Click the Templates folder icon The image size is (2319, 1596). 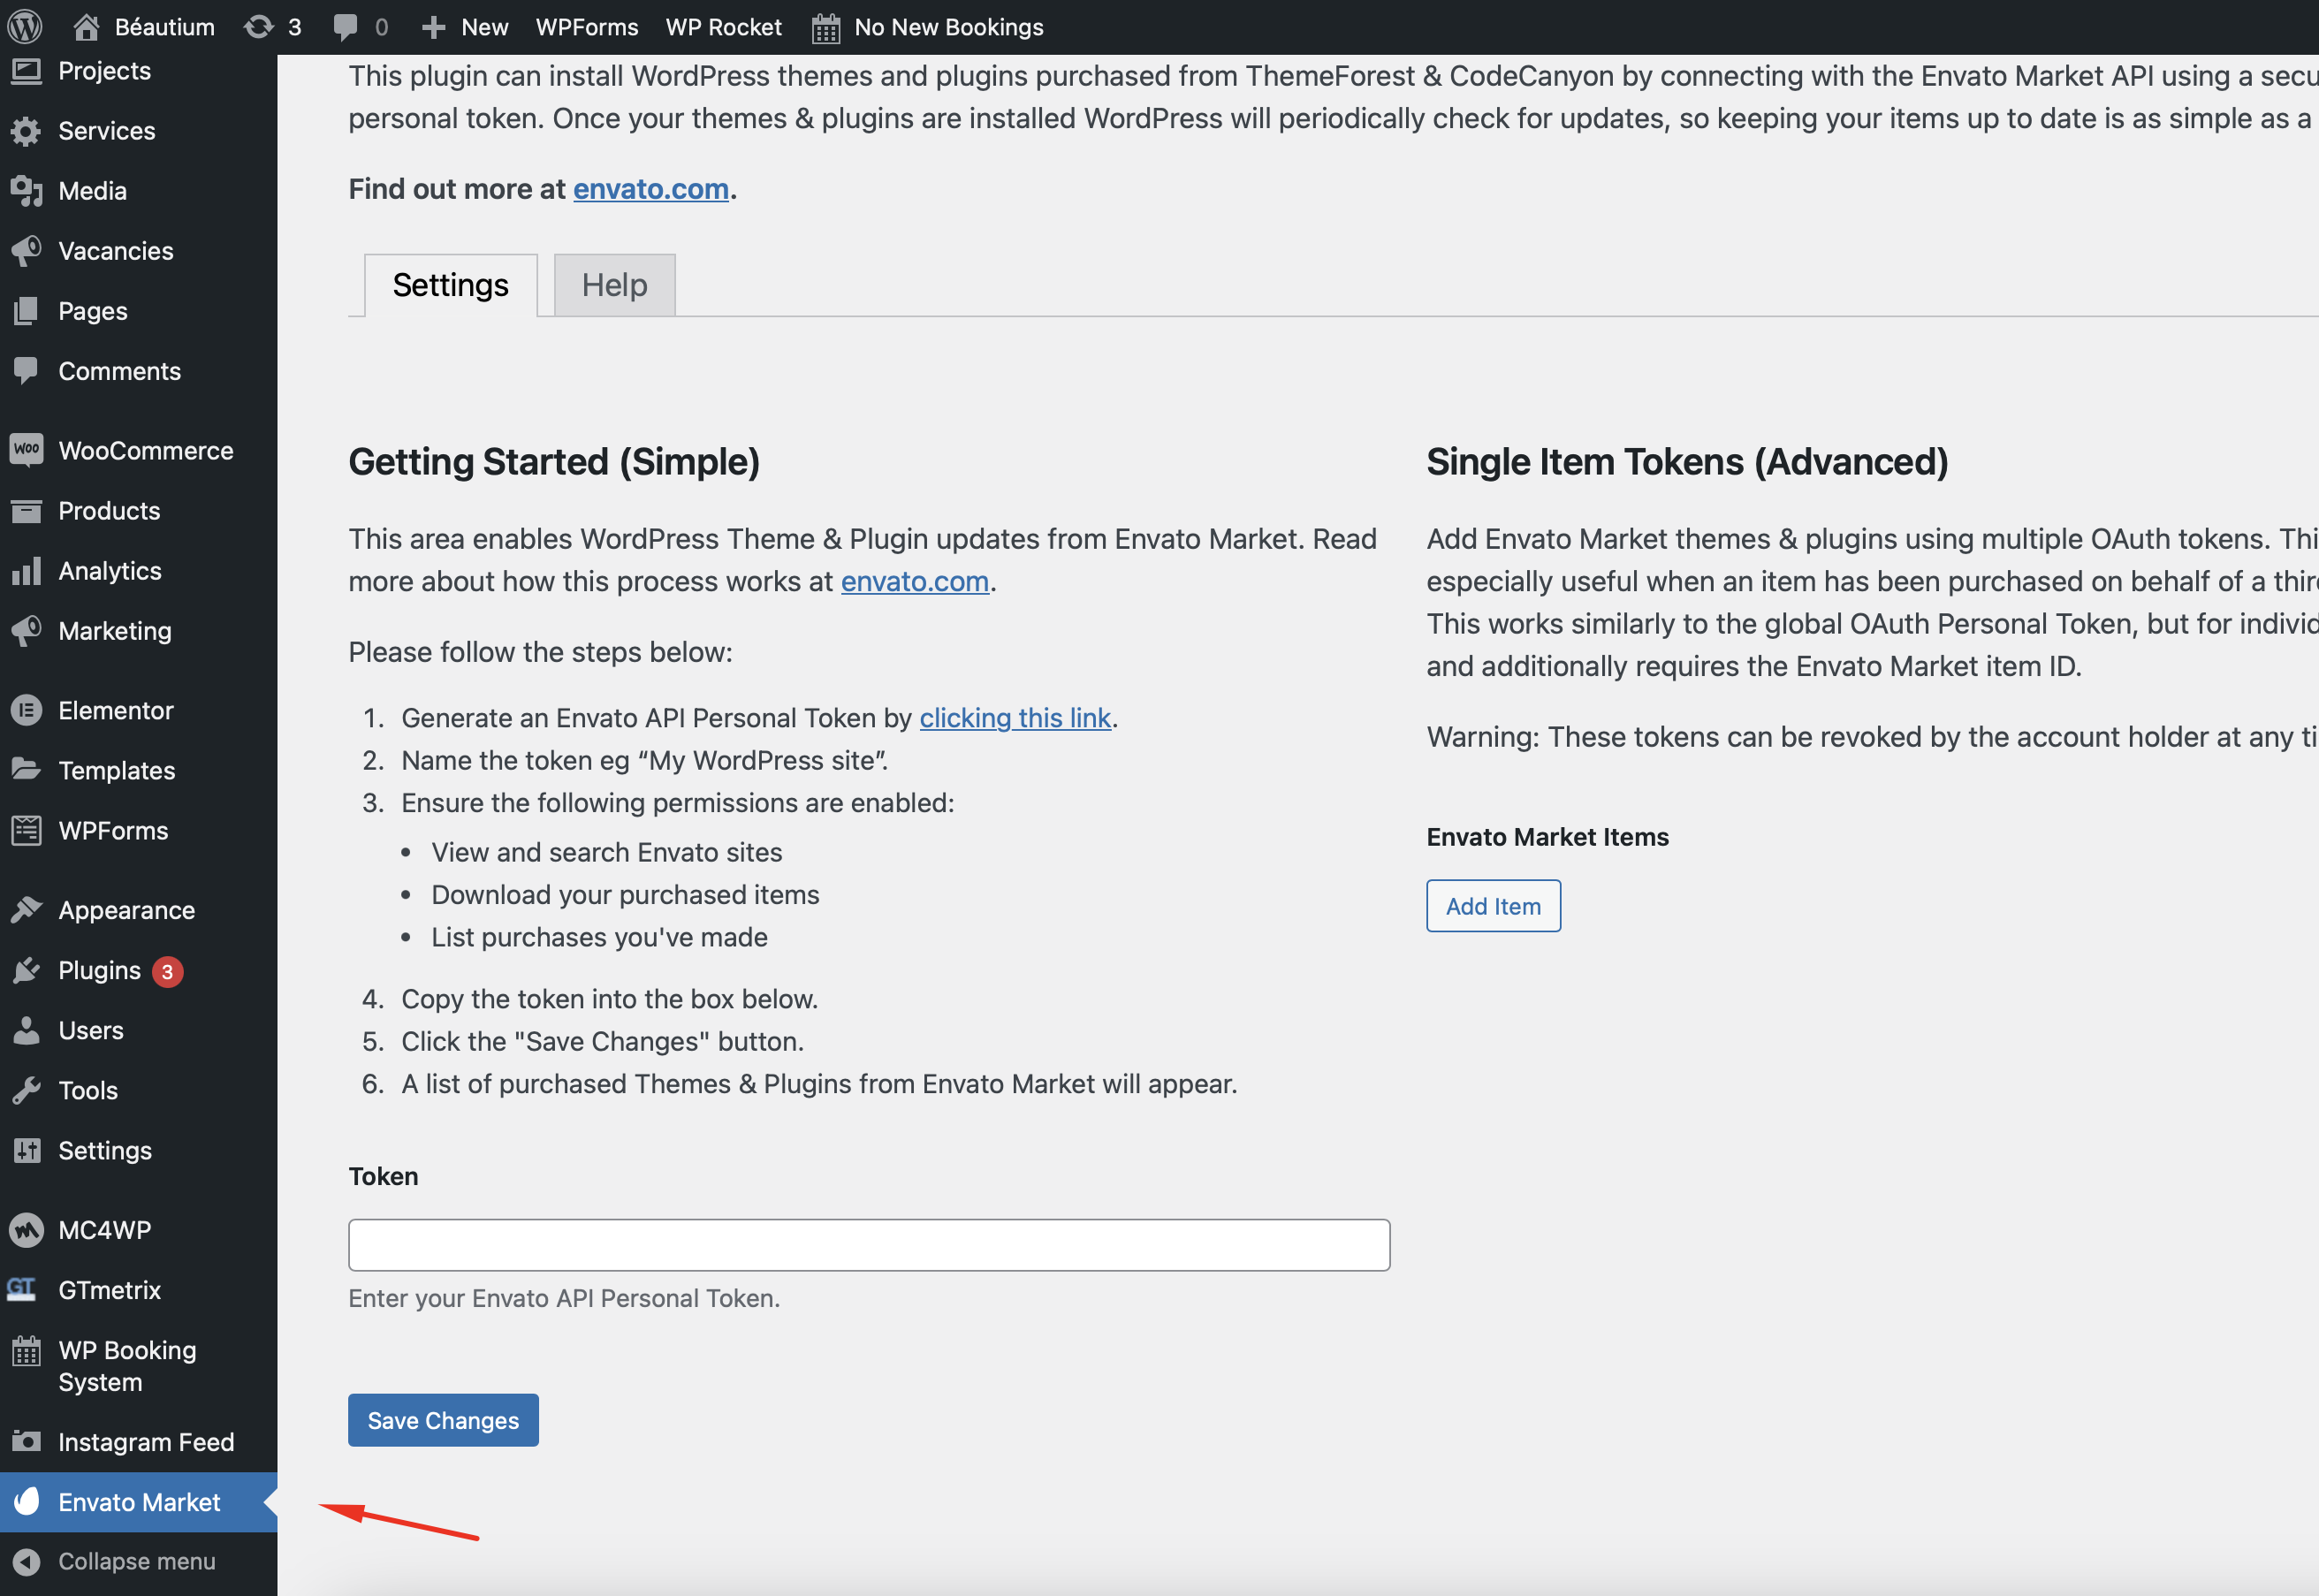click(x=26, y=769)
